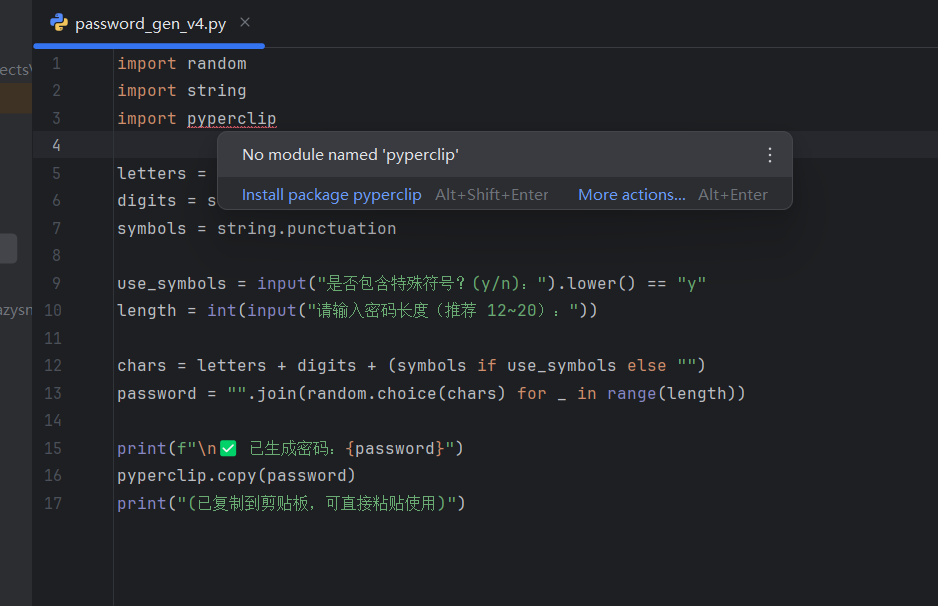Close the password_gen_v4.py tab
This screenshot has width=938, height=606.
tap(245, 22)
